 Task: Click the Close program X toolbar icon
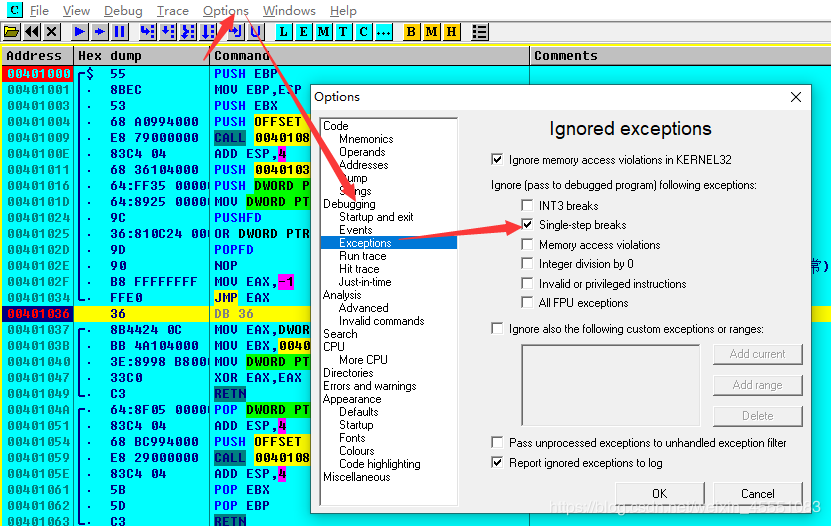[x=51, y=32]
